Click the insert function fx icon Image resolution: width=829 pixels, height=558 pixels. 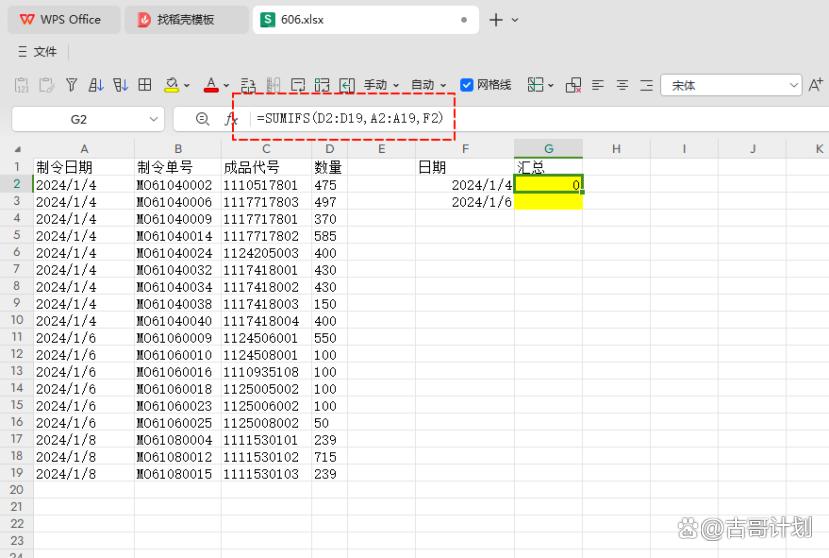[231, 119]
